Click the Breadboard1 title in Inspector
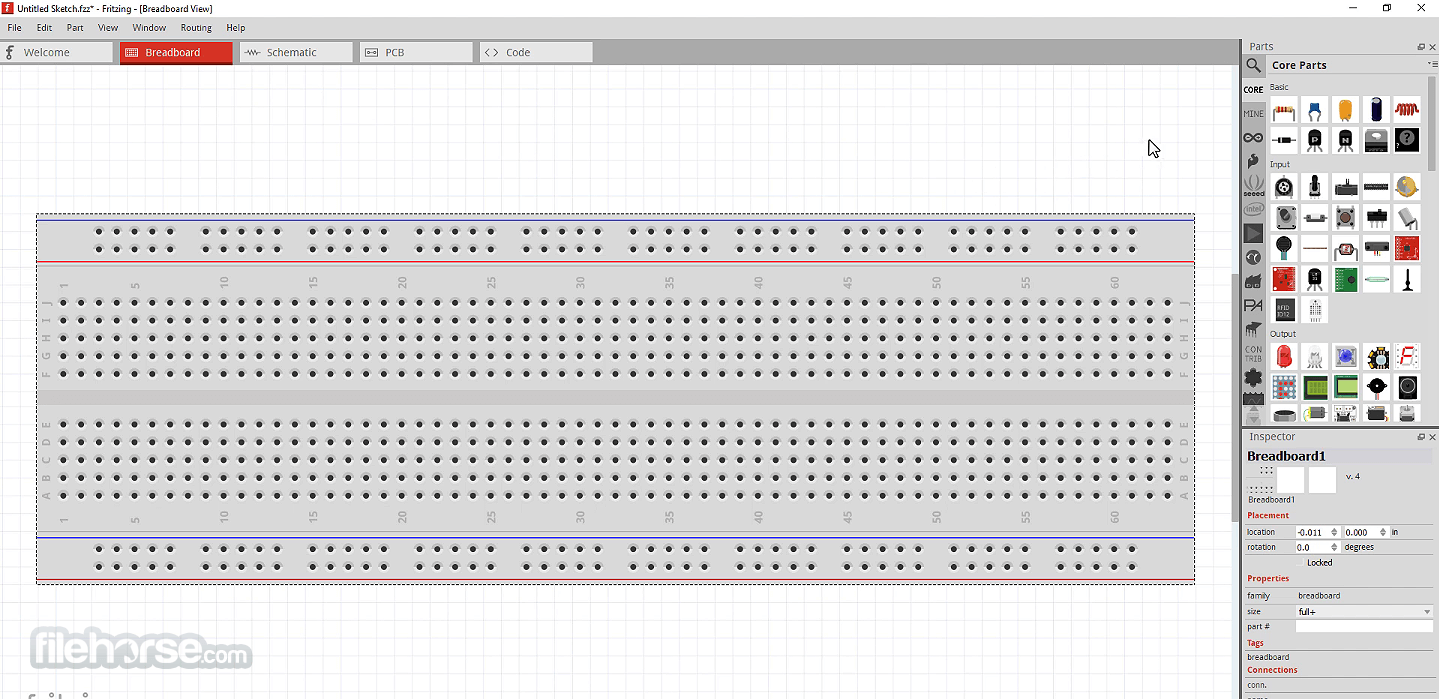1439x699 pixels. click(1286, 456)
